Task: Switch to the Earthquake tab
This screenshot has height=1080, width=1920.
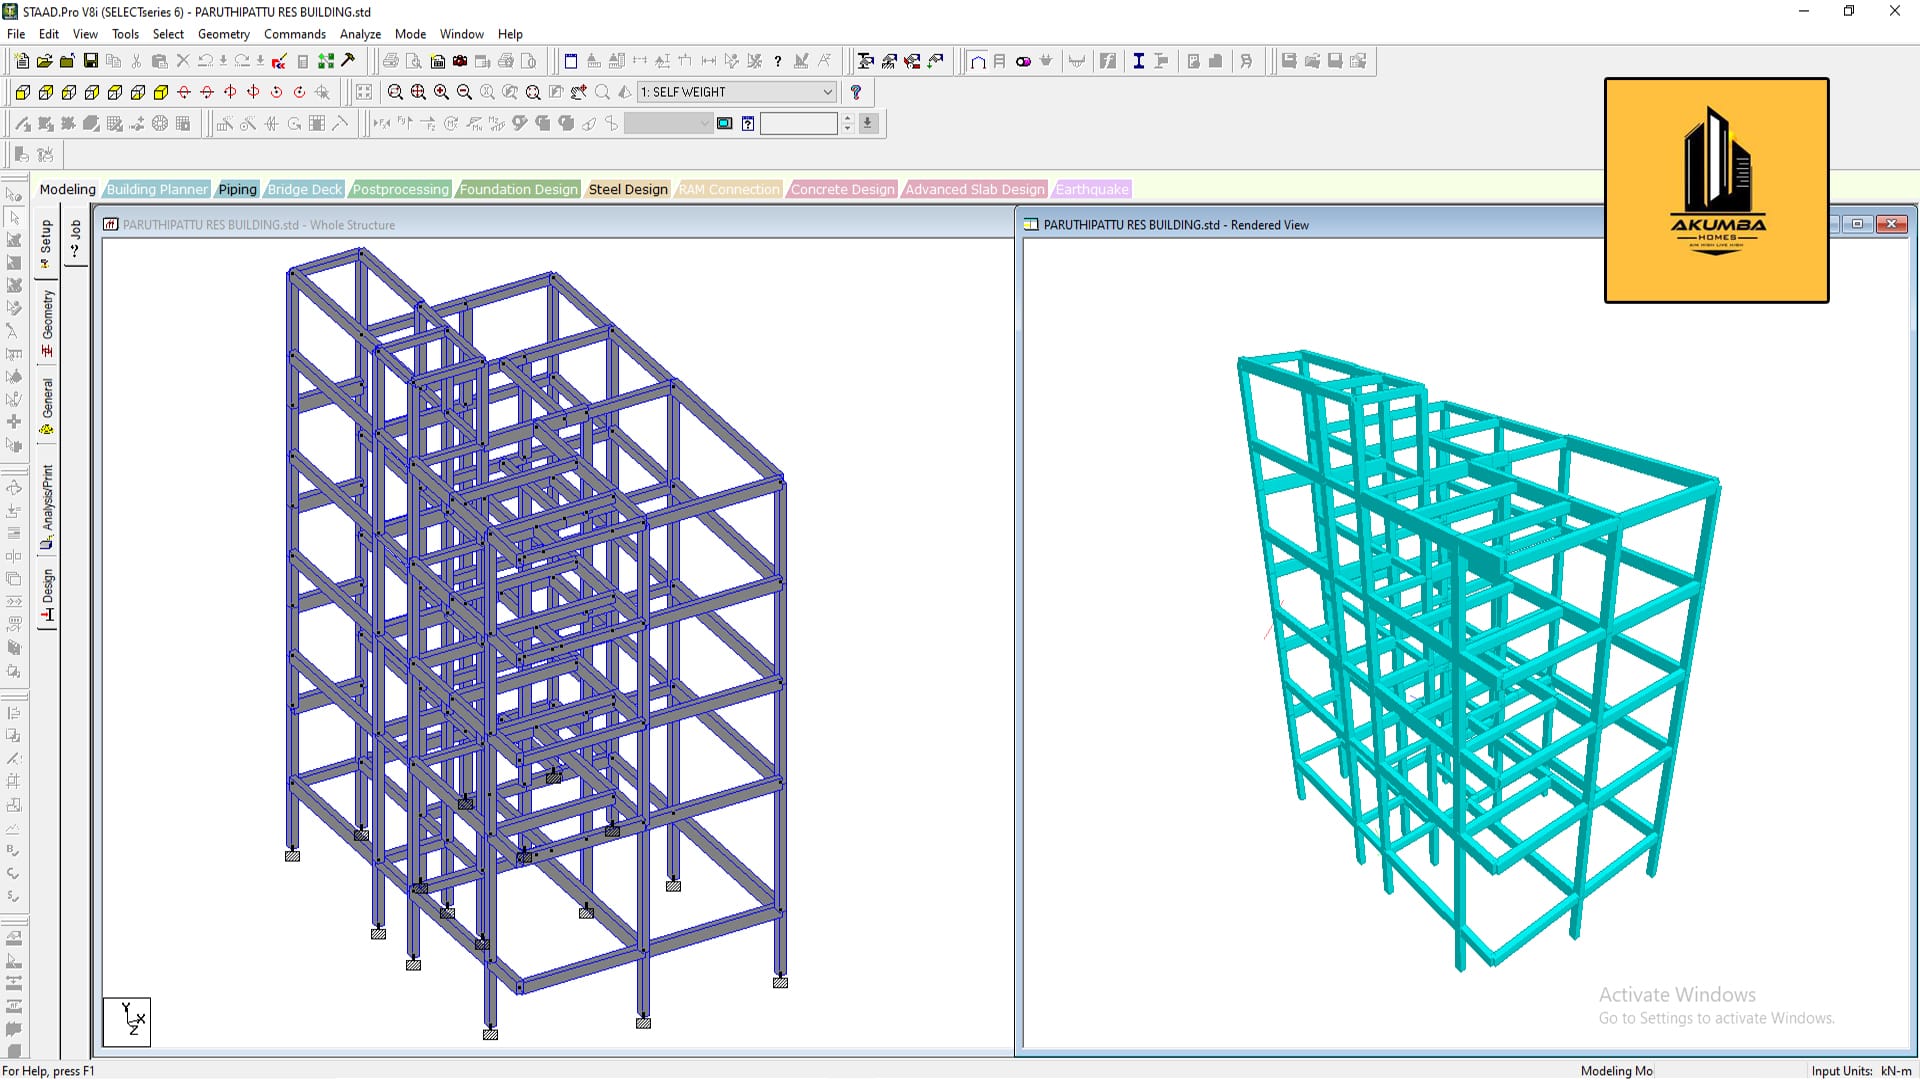Action: pyautogui.click(x=1092, y=189)
